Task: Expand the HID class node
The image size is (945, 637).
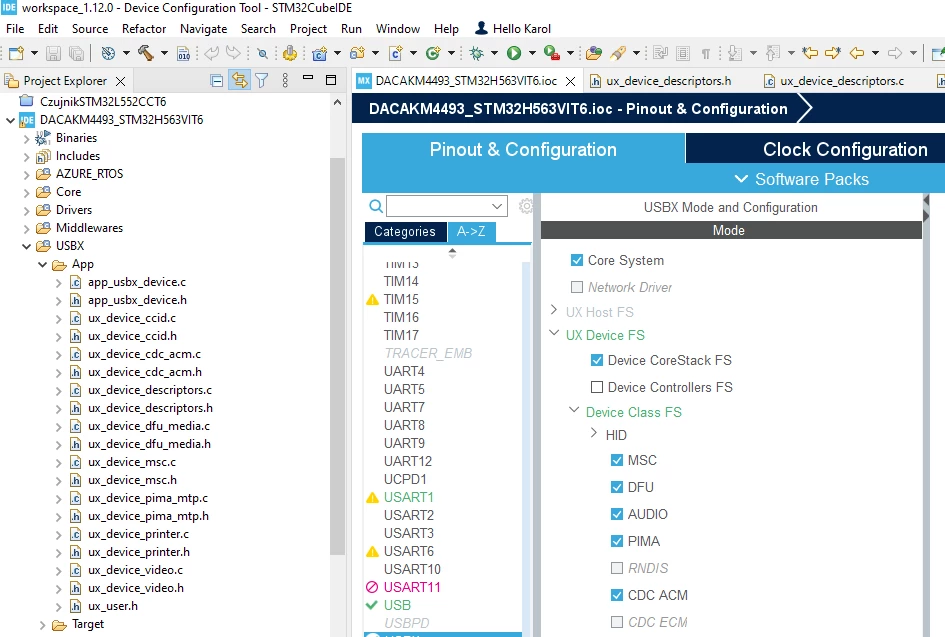Action: click(x=594, y=433)
